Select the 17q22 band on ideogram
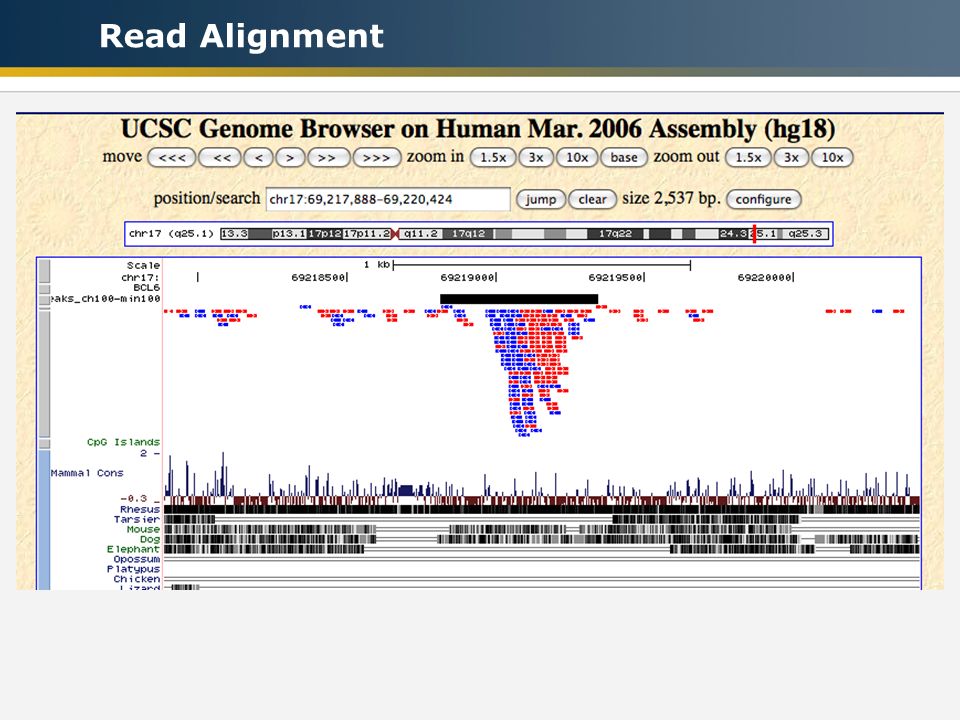 (615, 234)
